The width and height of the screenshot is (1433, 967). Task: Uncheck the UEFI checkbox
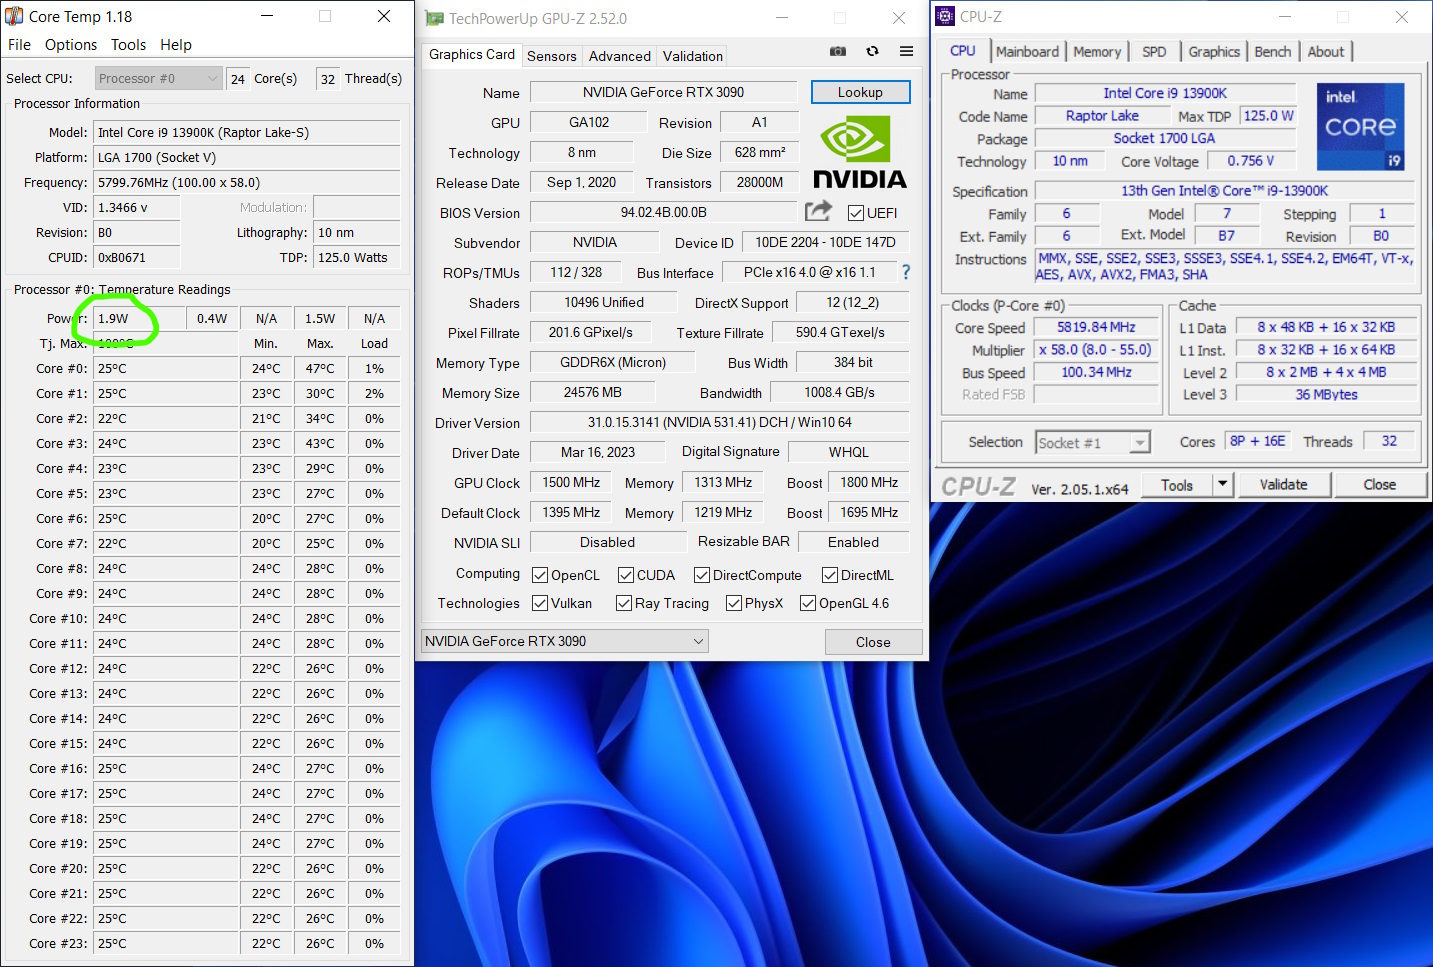click(856, 212)
